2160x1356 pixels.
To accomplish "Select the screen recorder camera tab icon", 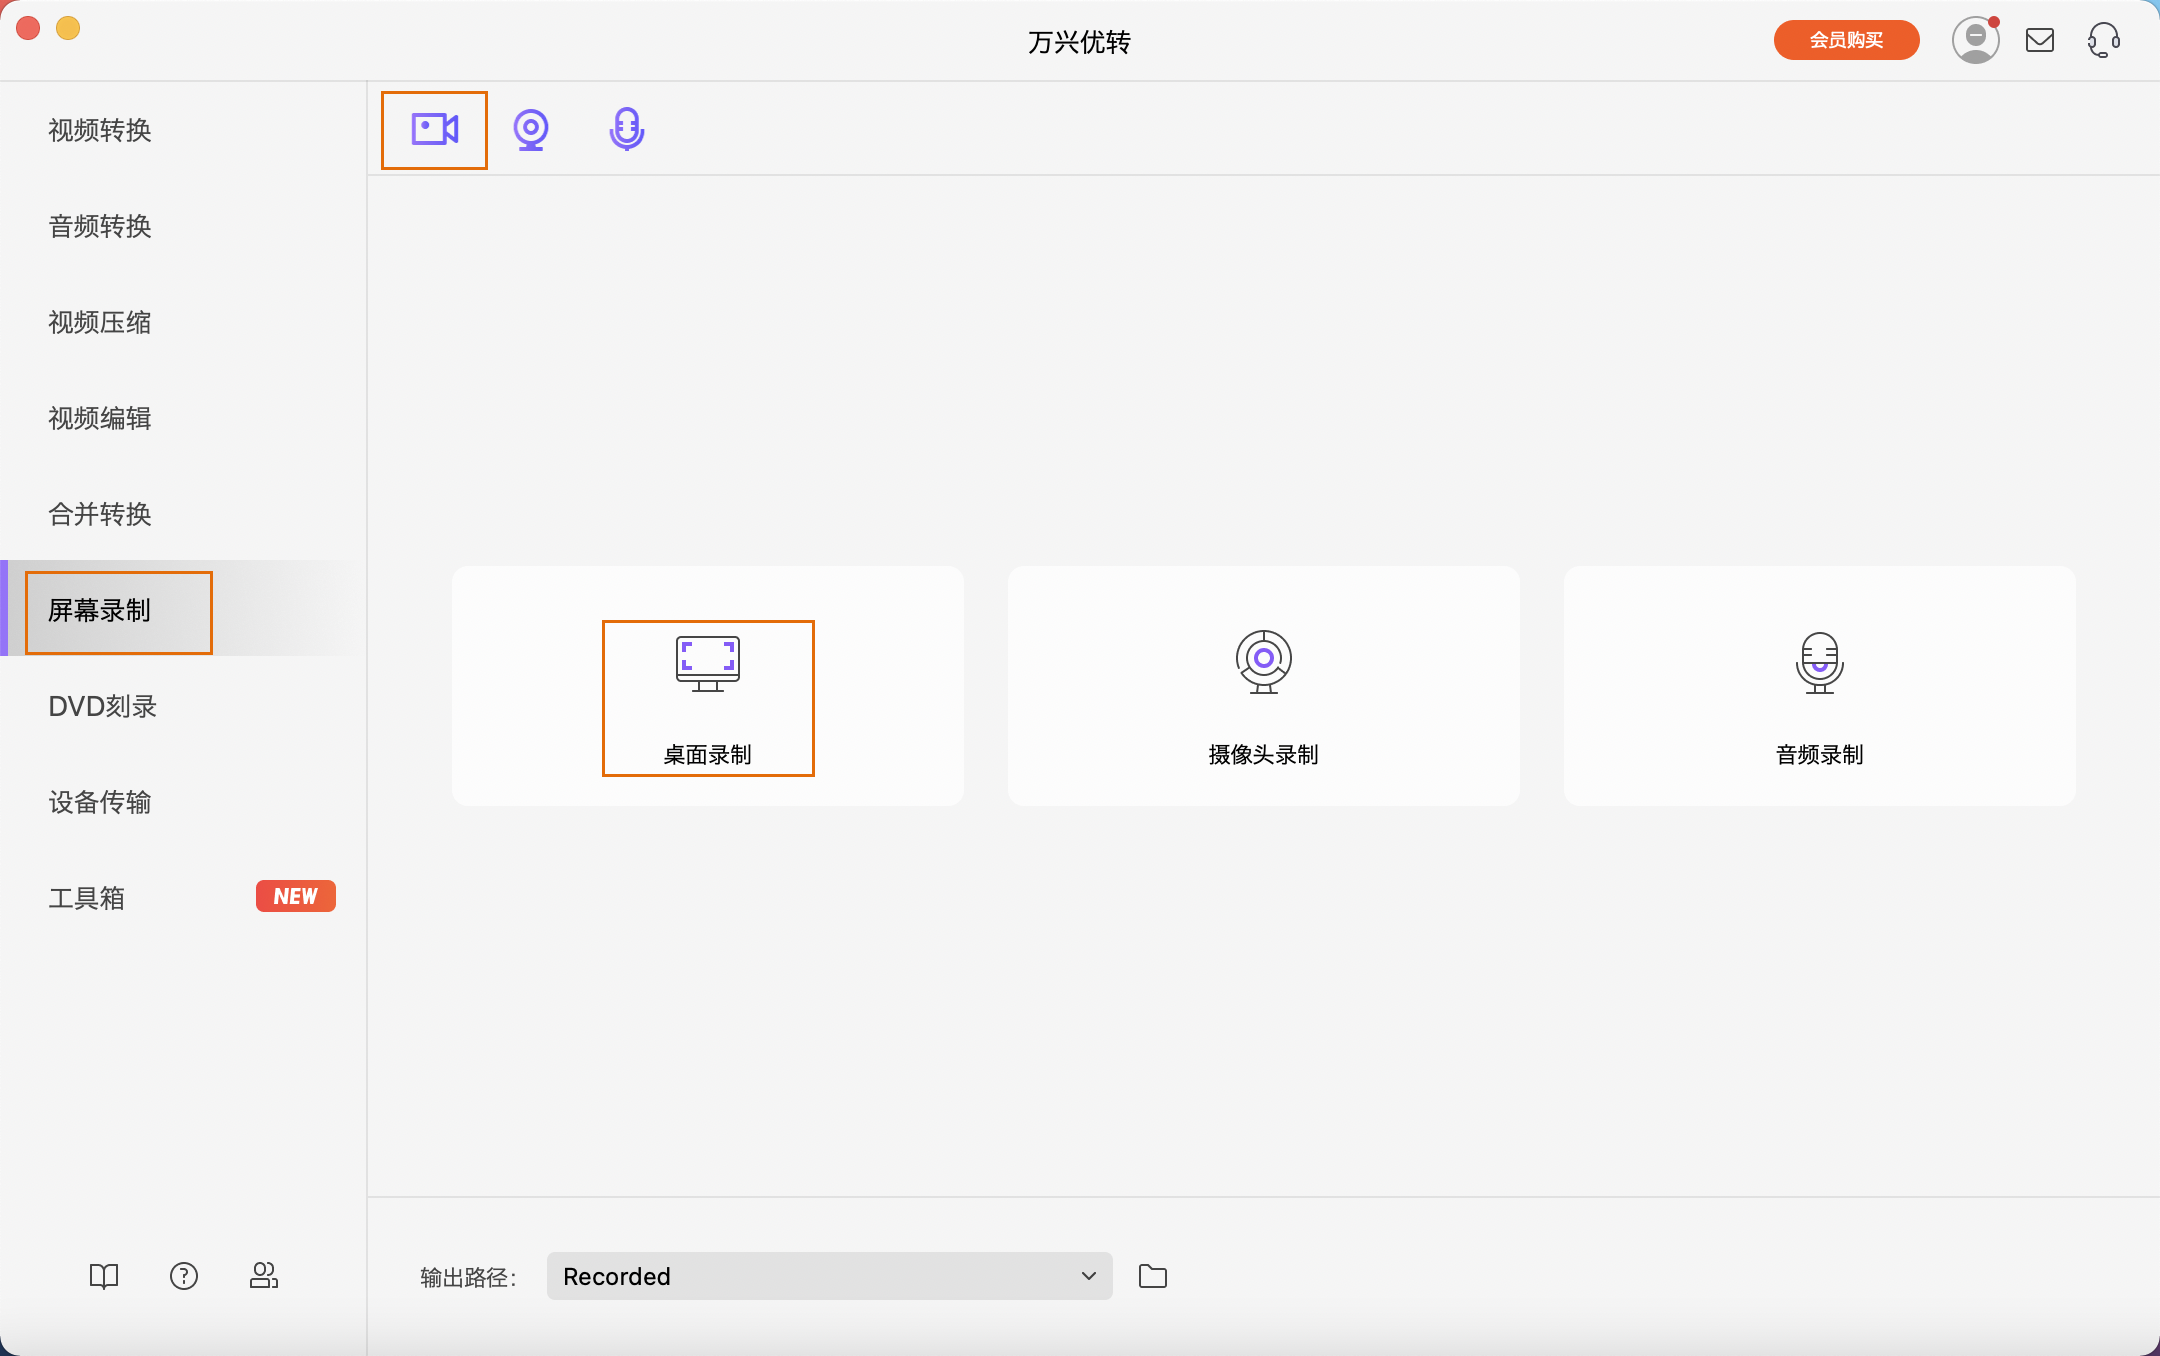I will tap(434, 129).
